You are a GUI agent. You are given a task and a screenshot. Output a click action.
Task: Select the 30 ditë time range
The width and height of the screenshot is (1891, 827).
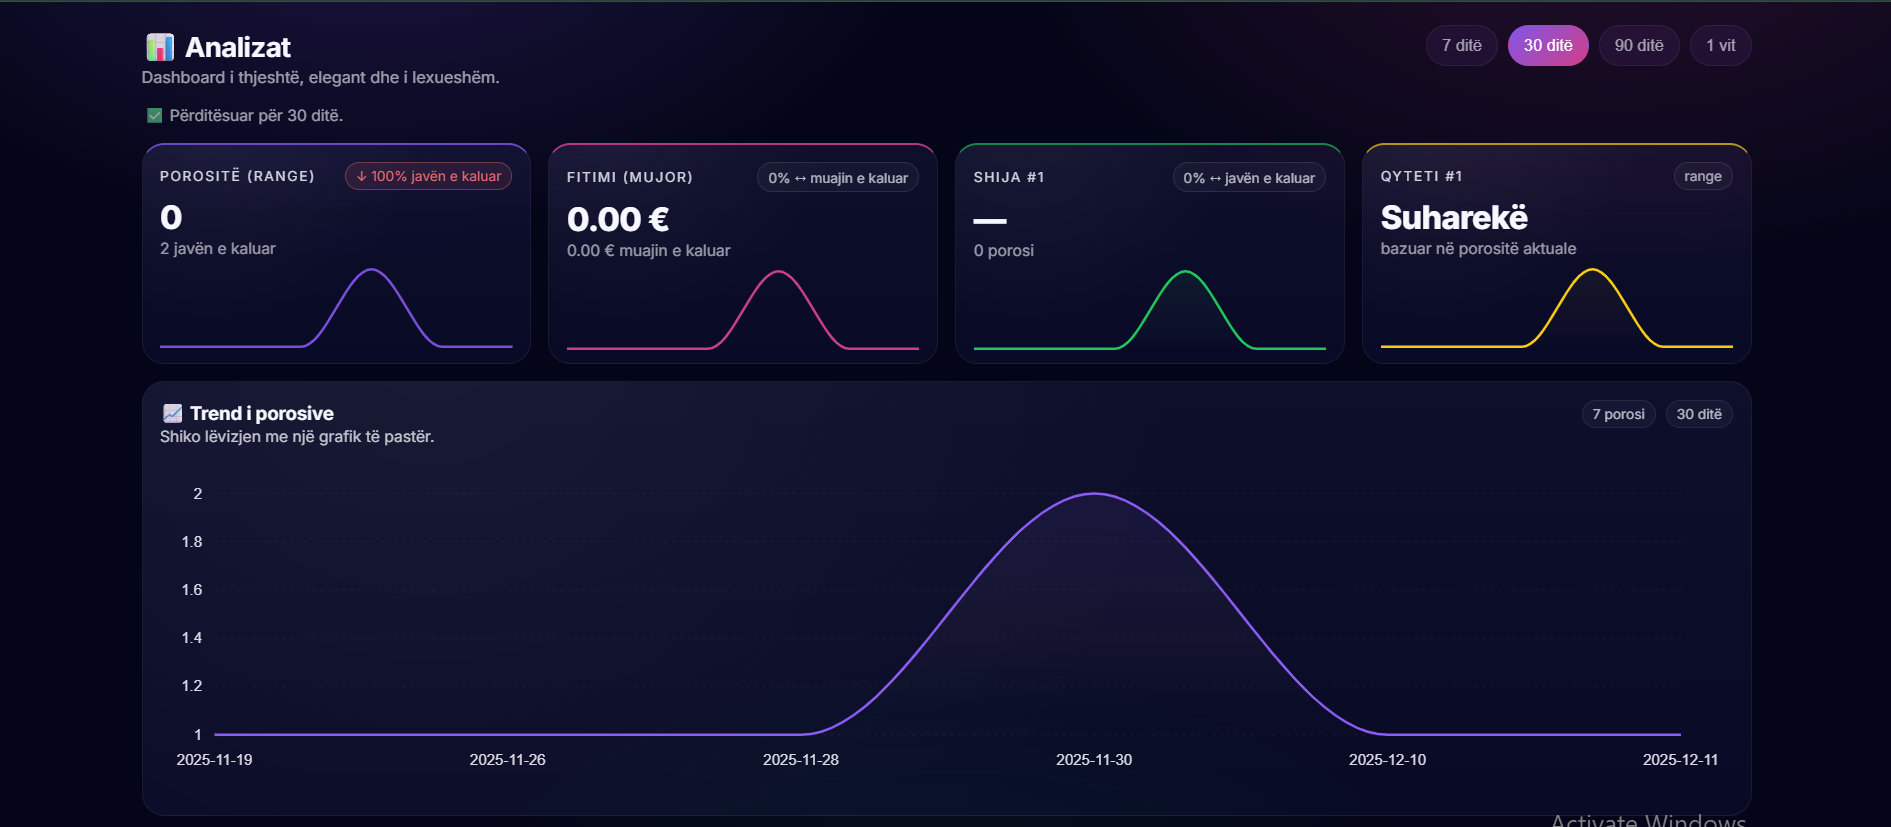pyautogui.click(x=1547, y=46)
